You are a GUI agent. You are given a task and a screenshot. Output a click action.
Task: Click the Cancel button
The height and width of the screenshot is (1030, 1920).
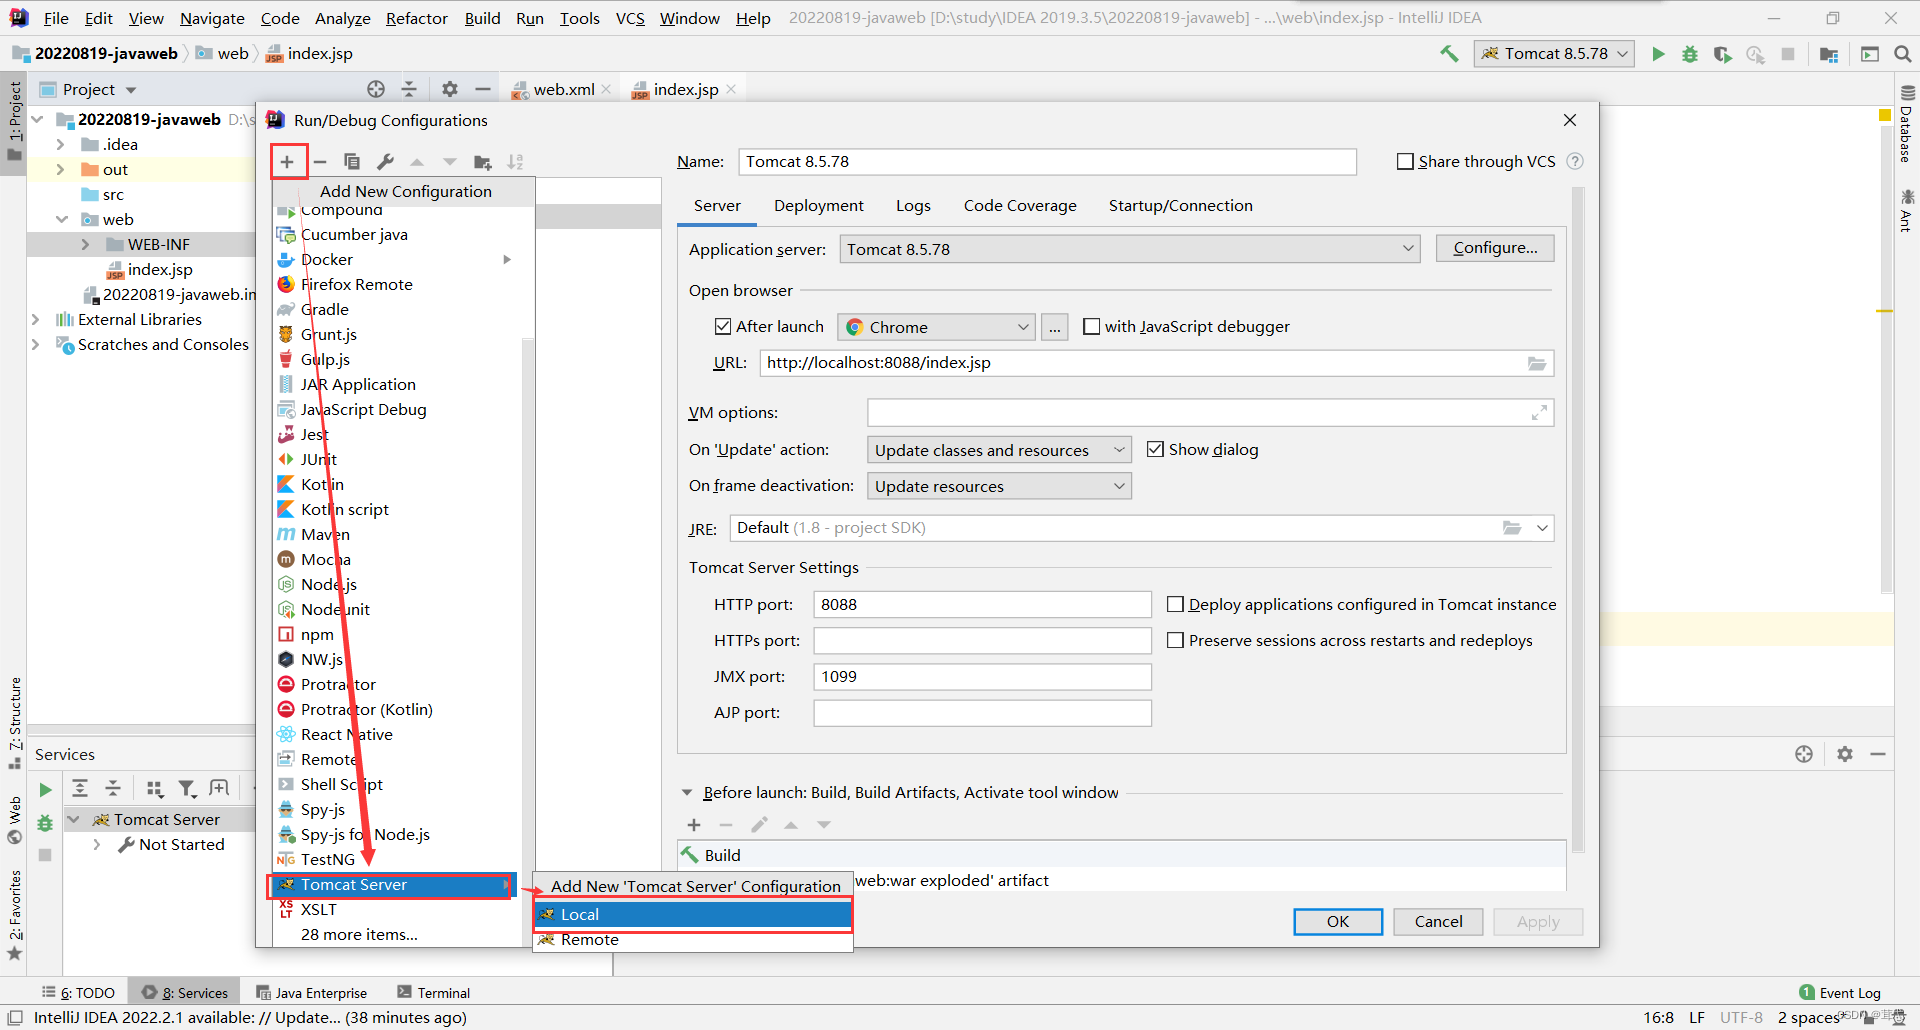tap(1438, 921)
